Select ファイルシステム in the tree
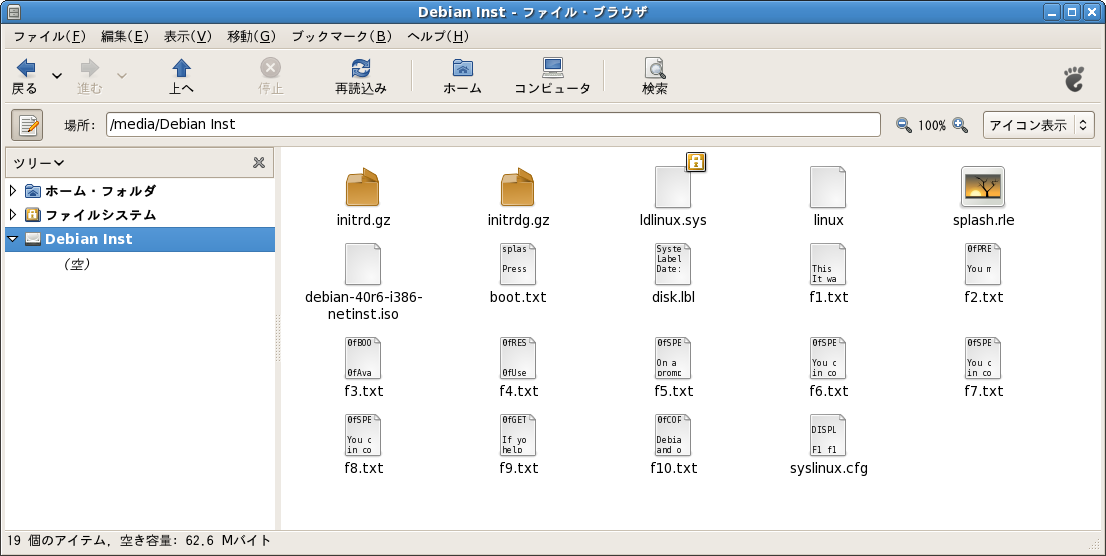Screen dimensions: 1106x556 [101, 214]
